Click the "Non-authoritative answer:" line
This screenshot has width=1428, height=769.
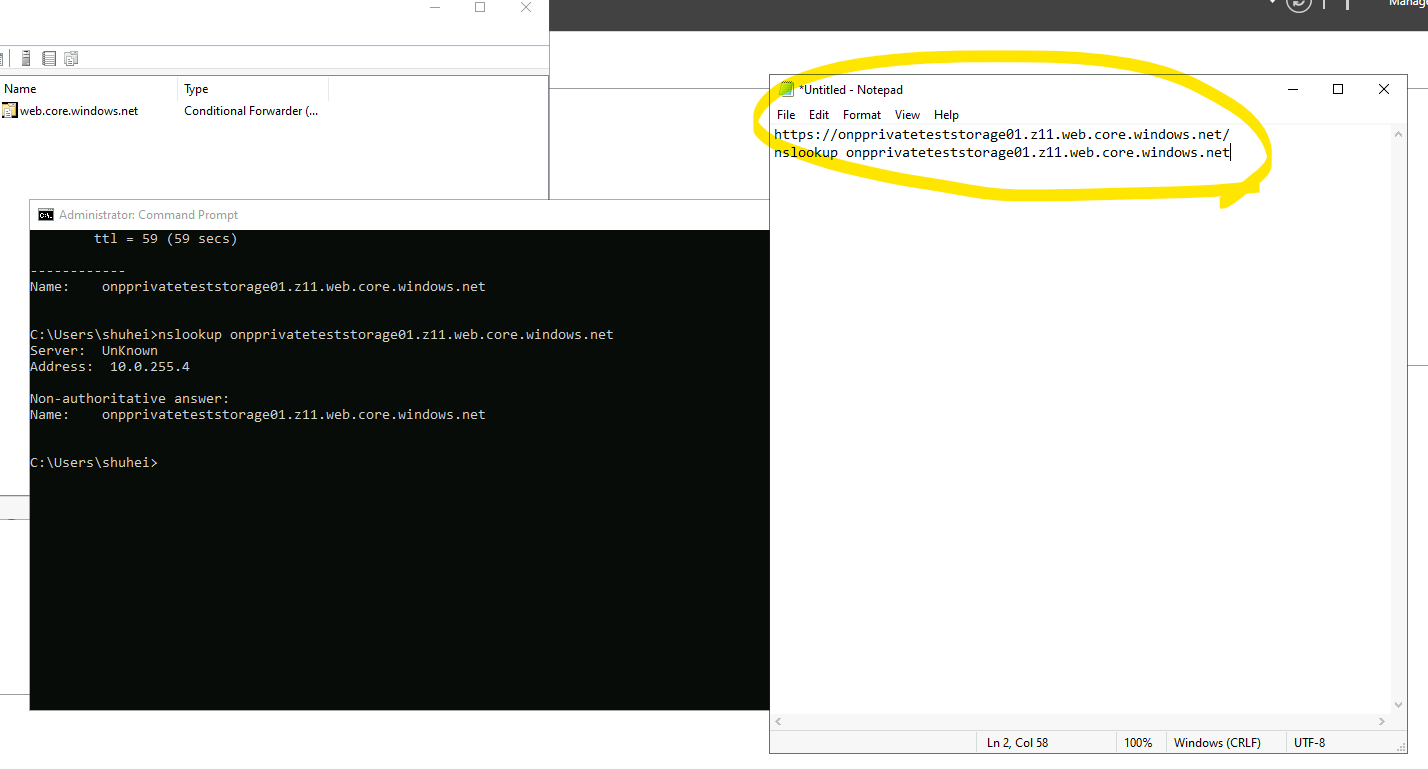130,399
